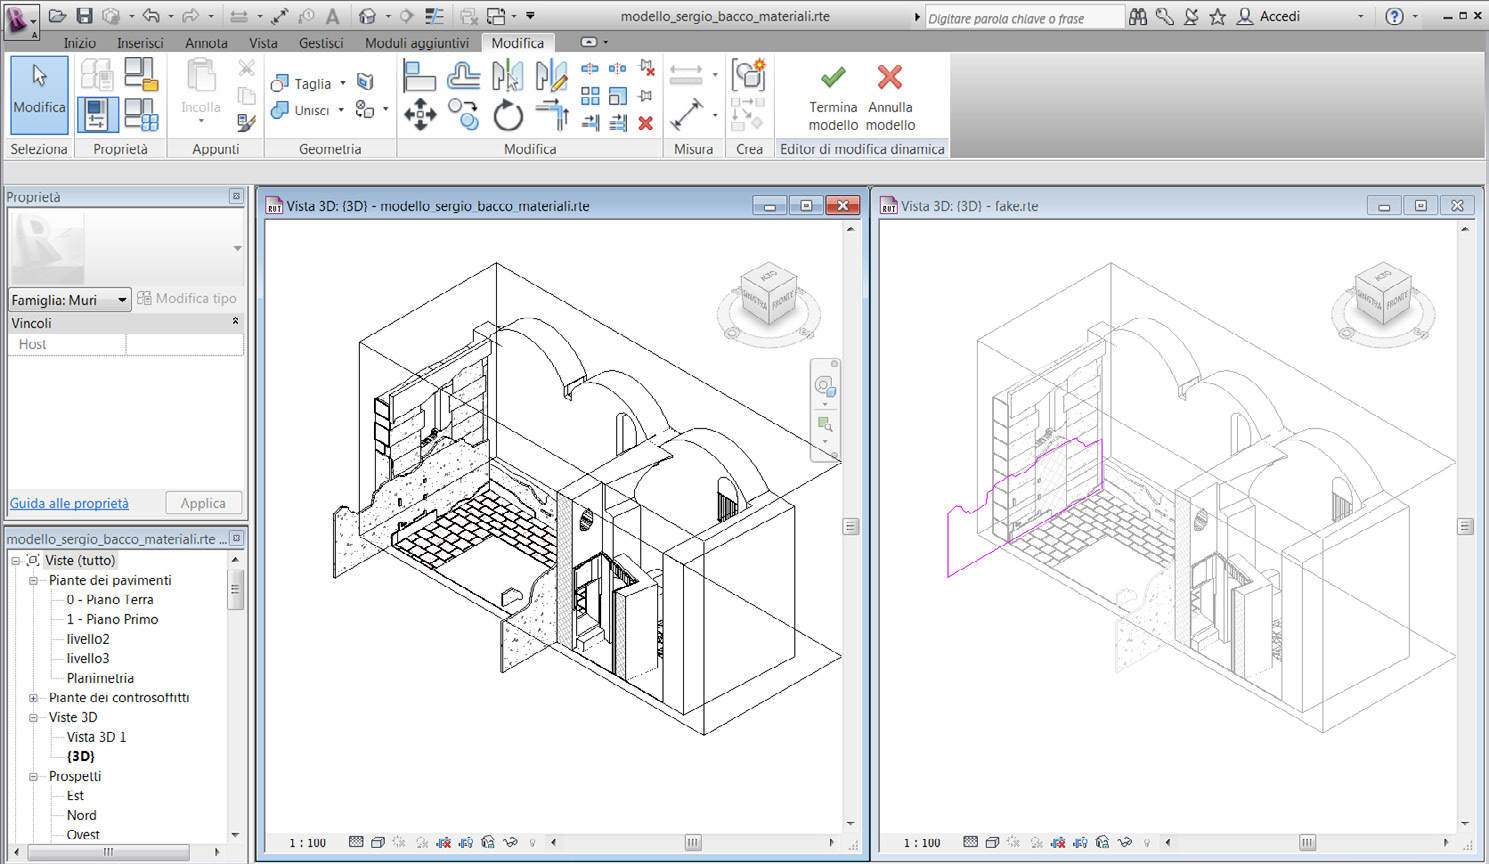Switch to the Inizio tab
Screen dimensions: 1489x864
pos(80,43)
